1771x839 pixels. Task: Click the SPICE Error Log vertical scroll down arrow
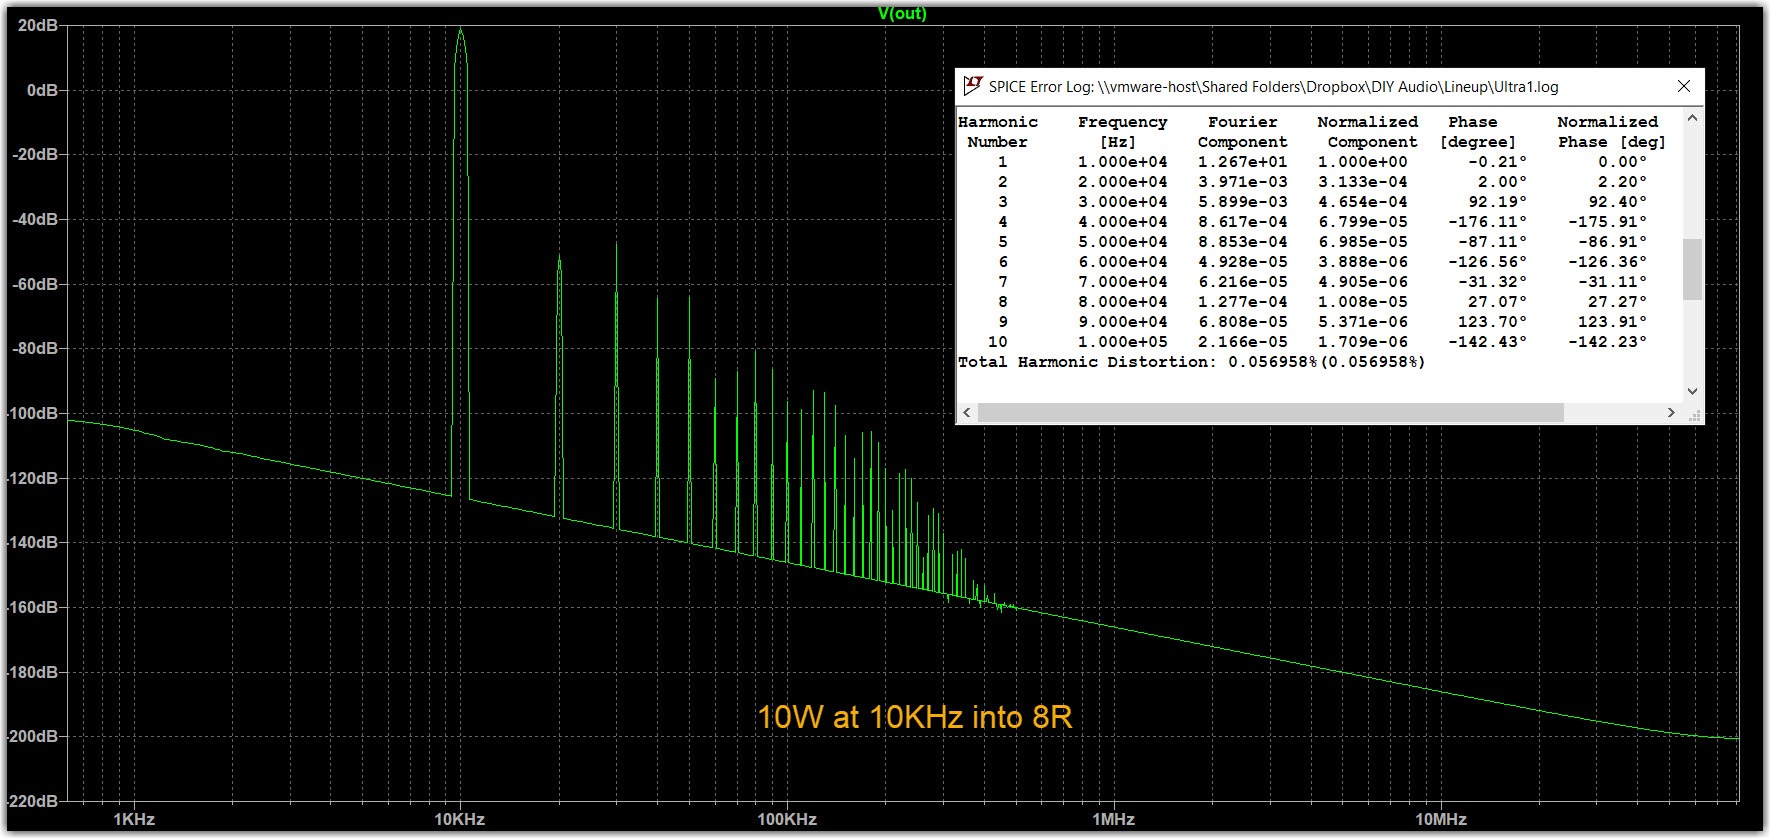[1692, 391]
